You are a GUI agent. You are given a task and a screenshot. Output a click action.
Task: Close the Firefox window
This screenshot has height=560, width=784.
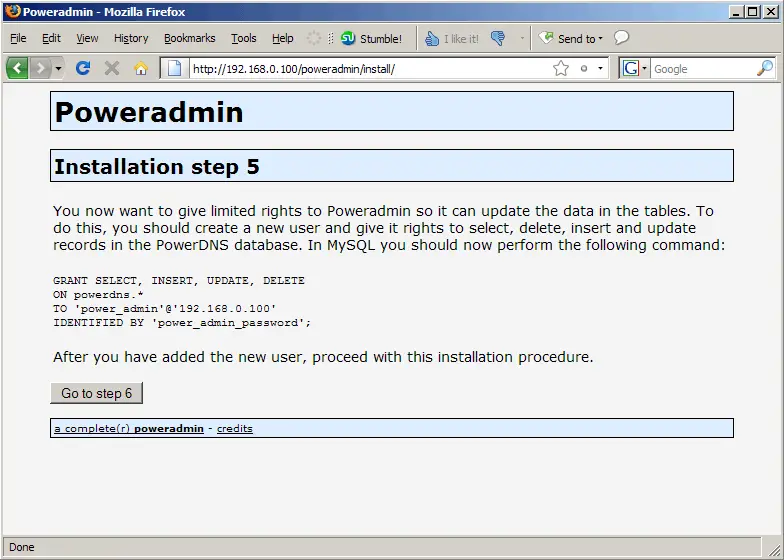tap(771, 12)
